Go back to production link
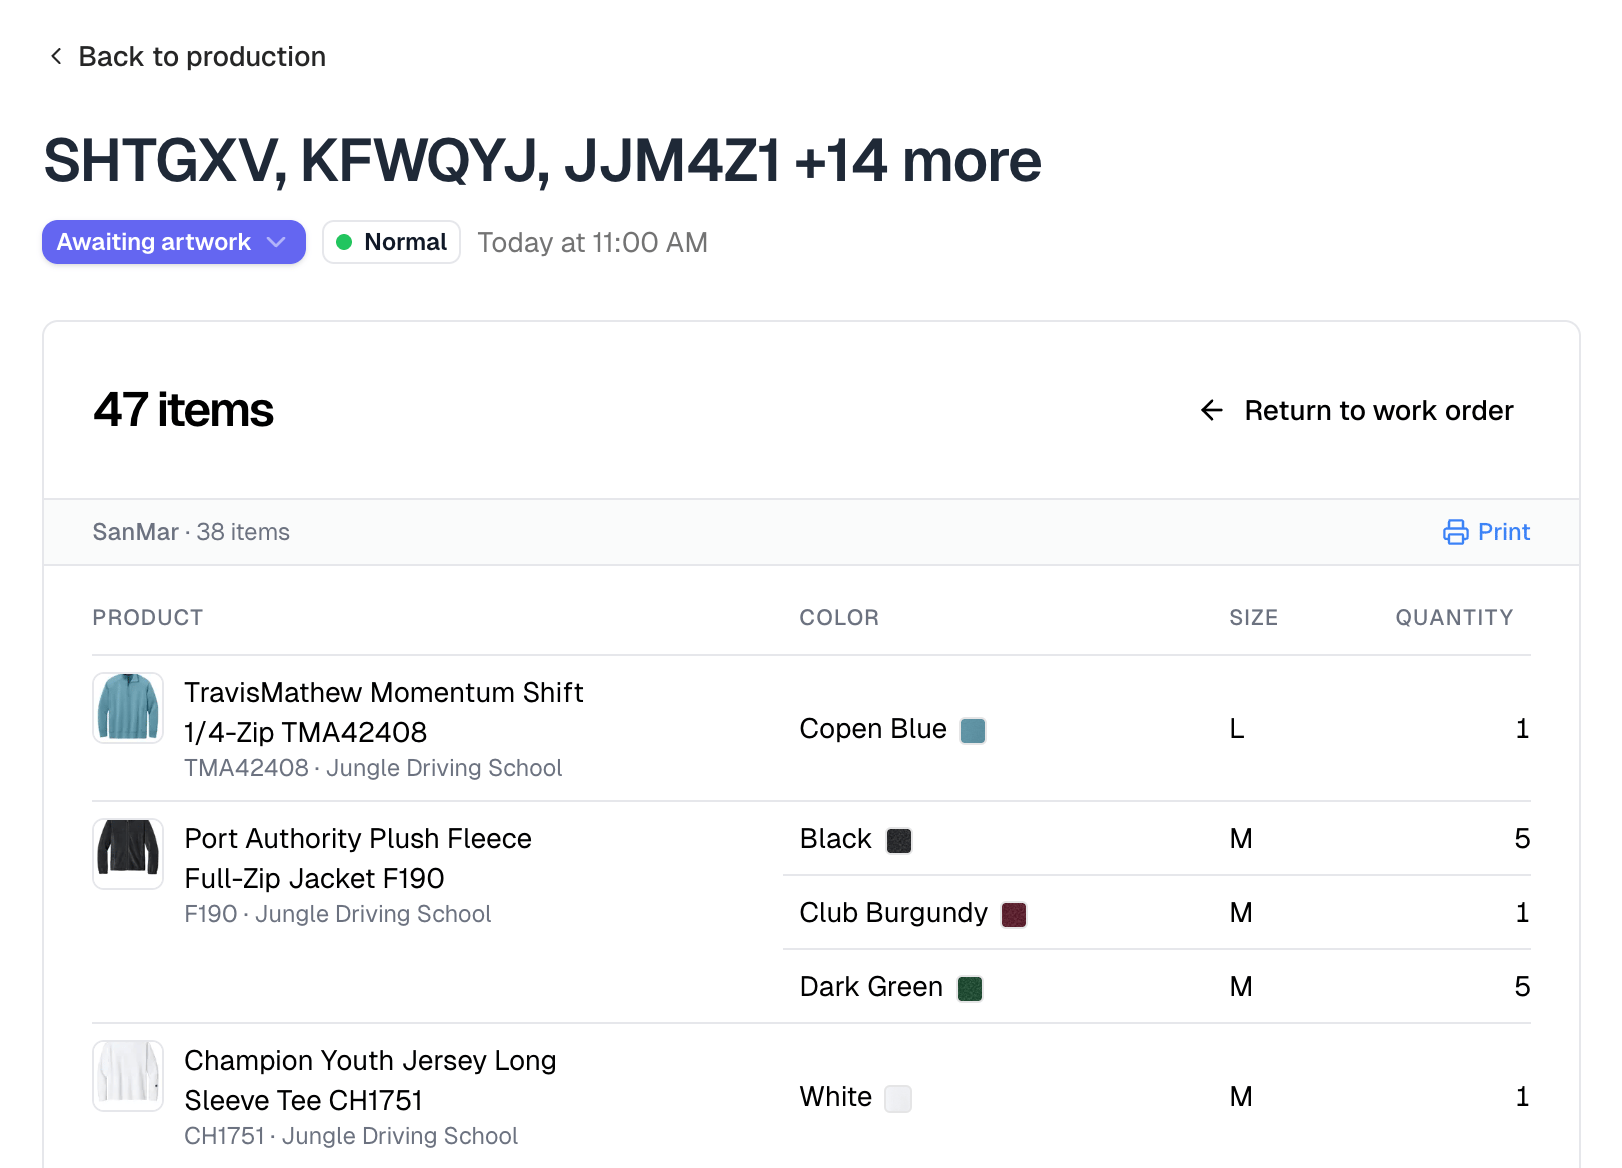This screenshot has width=1622, height=1168. (187, 56)
